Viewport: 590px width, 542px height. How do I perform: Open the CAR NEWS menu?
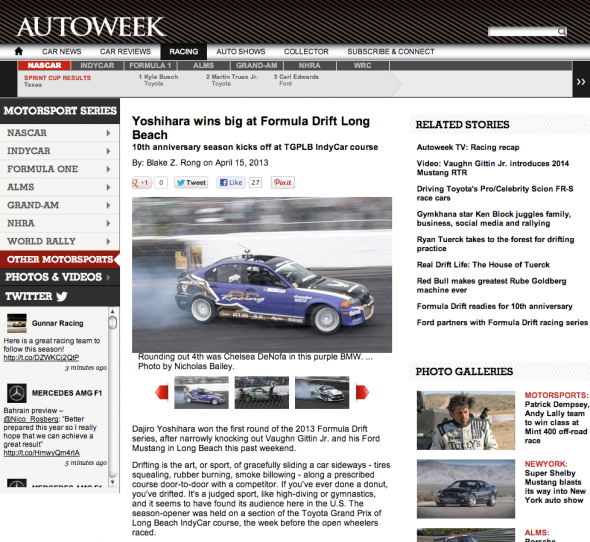tap(62, 52)
